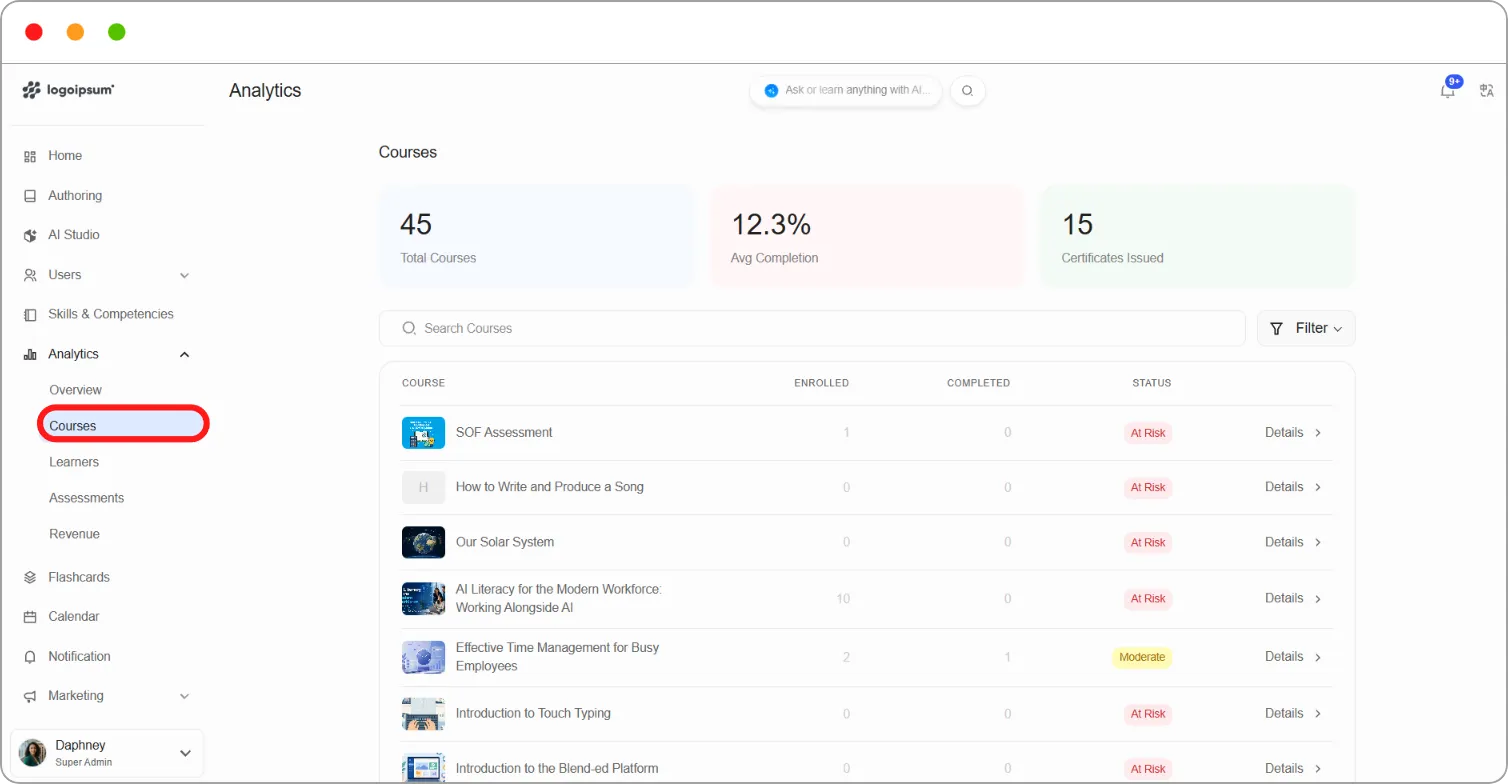Click the Our Solar System course name
Image resolution: width=1508 pixels, height=784 pixels.
[505, 542]
